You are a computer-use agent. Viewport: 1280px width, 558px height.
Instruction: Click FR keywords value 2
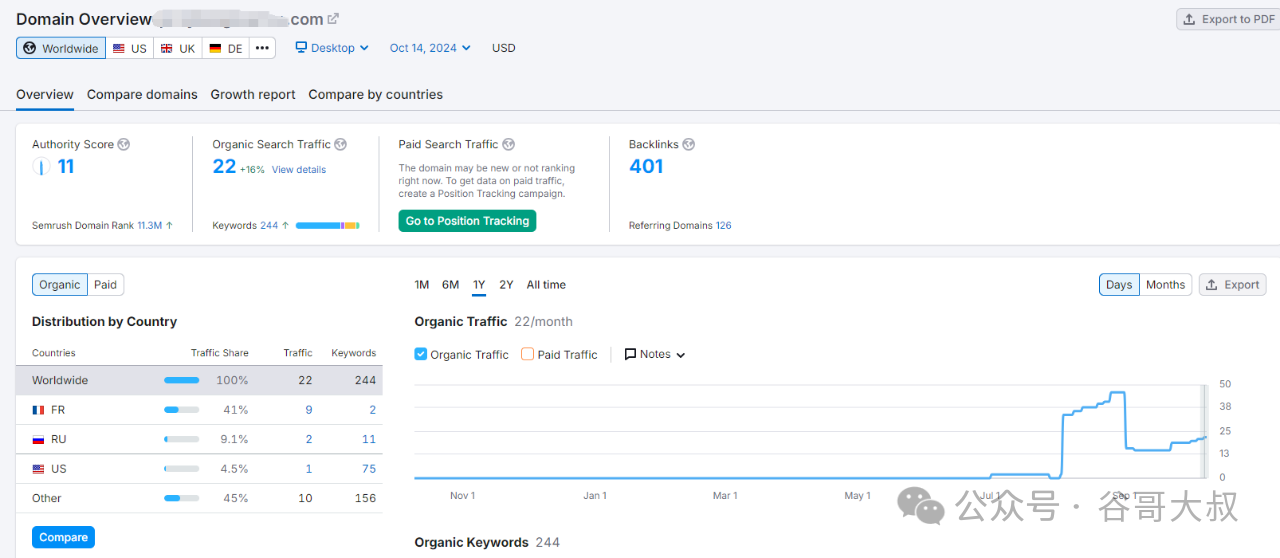[373, 410]
